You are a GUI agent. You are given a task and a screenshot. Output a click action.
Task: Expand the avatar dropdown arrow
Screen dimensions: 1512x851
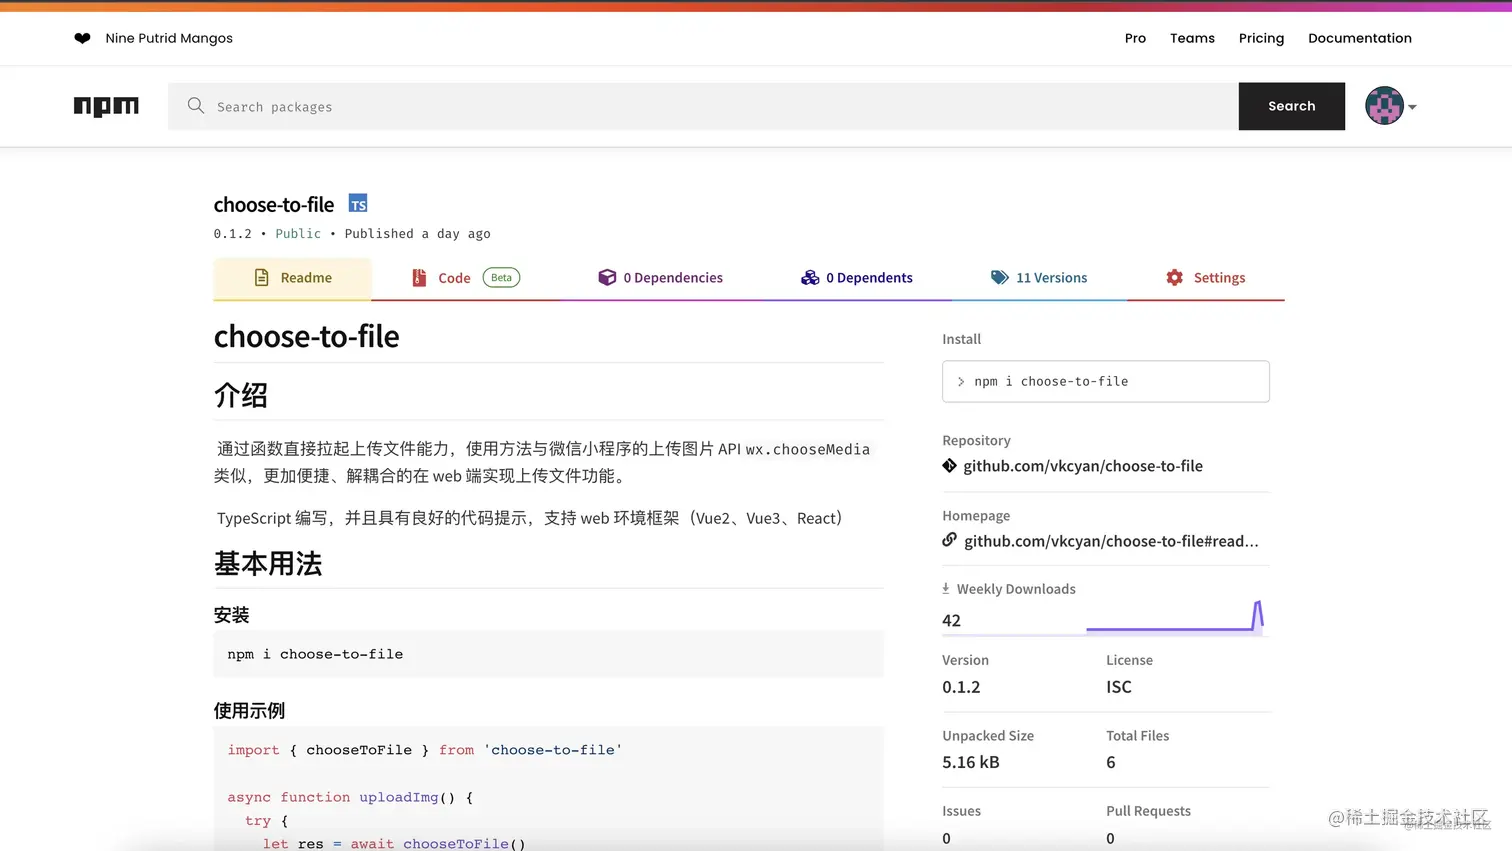click(x=1412, y=107)
